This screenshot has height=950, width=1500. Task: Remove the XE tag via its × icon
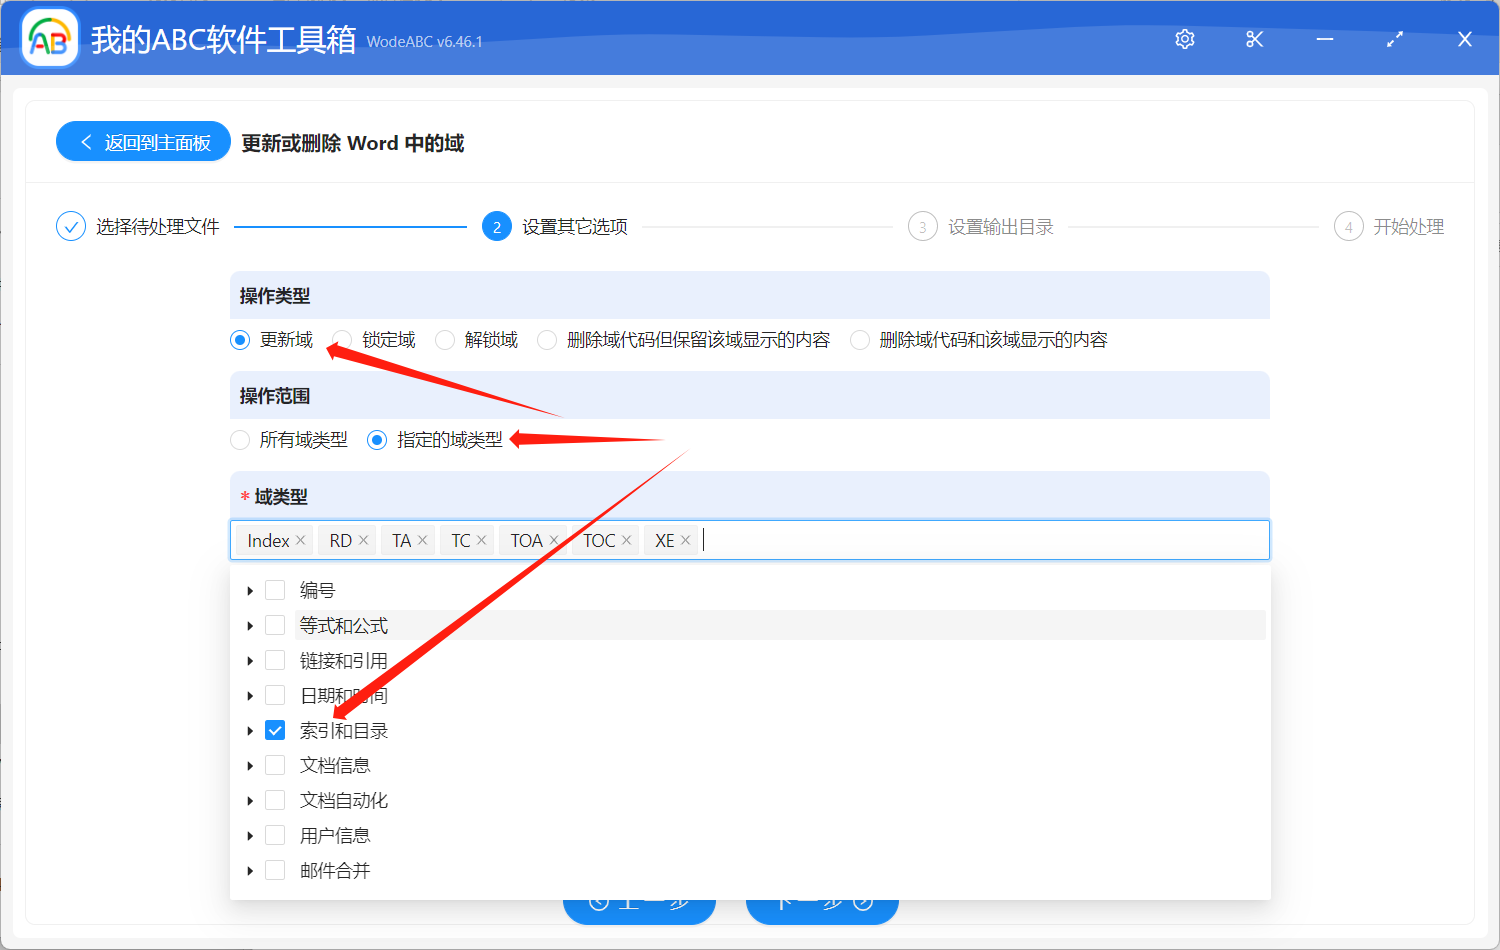[x=686, y=539]
